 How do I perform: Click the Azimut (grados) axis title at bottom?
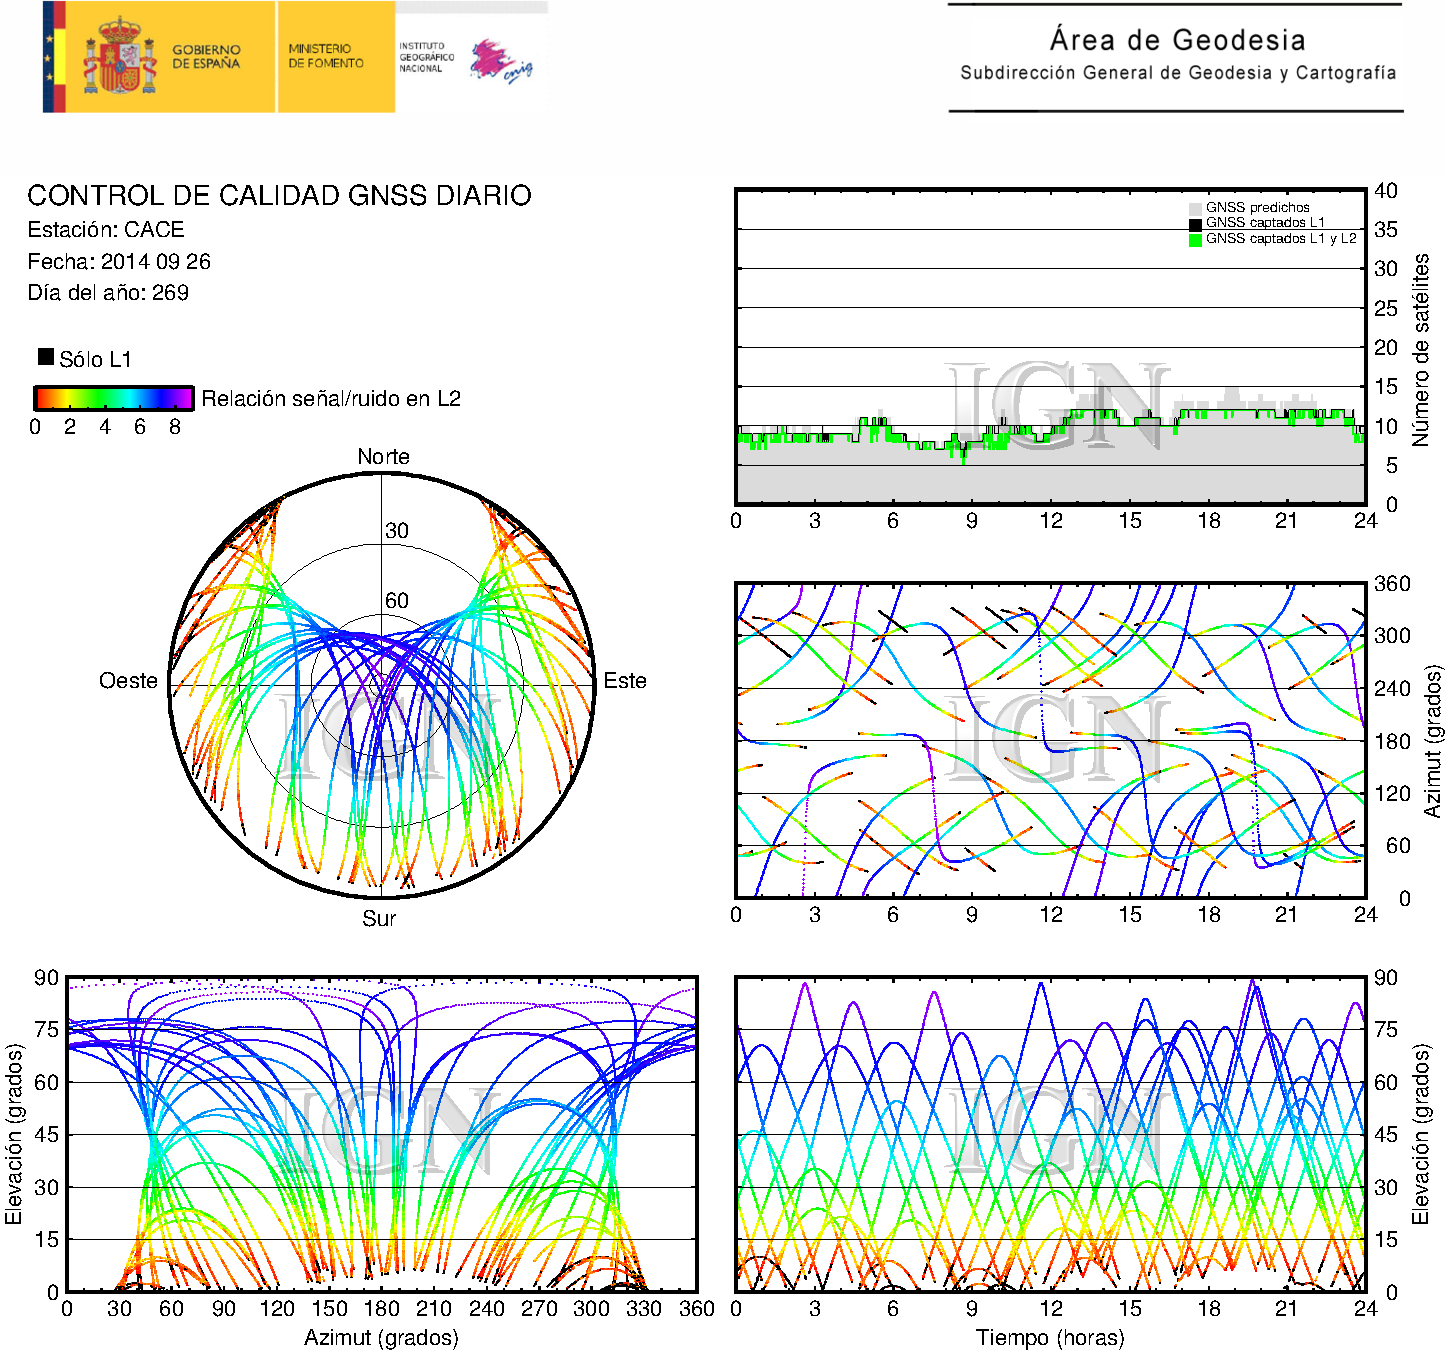tap(381, 1337)
